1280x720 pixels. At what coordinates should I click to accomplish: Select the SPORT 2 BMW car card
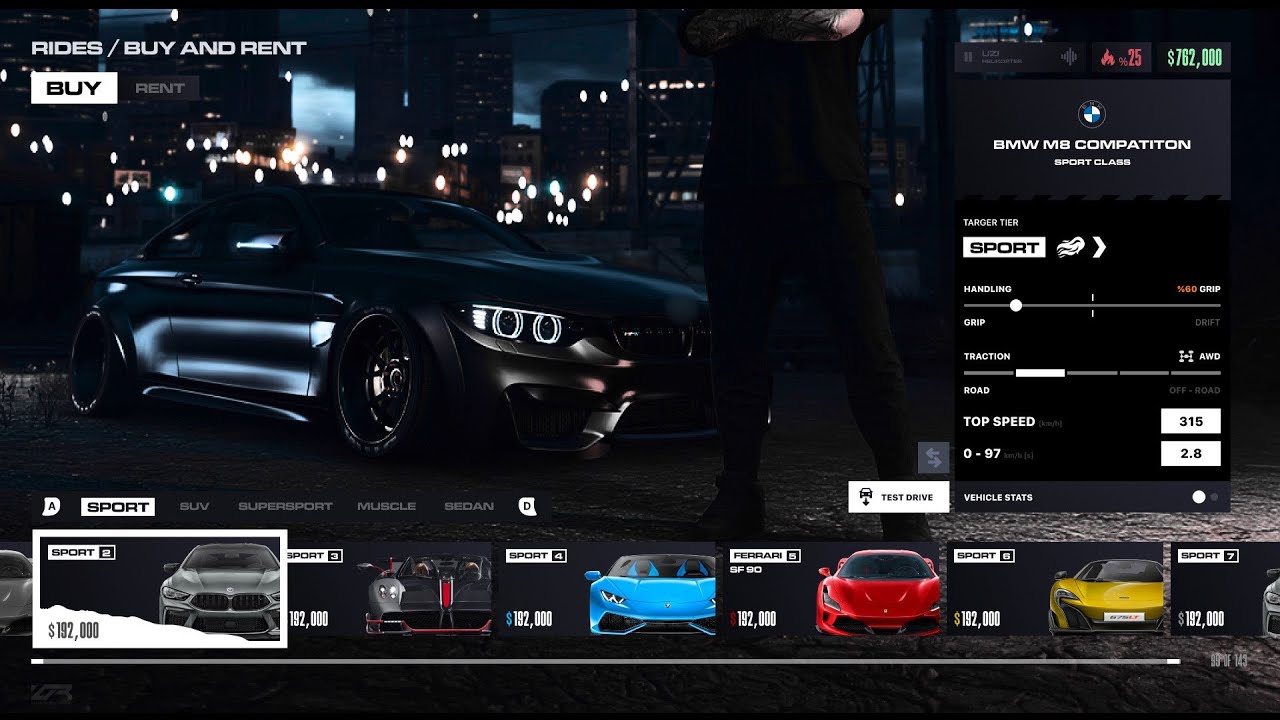point(160,589)
